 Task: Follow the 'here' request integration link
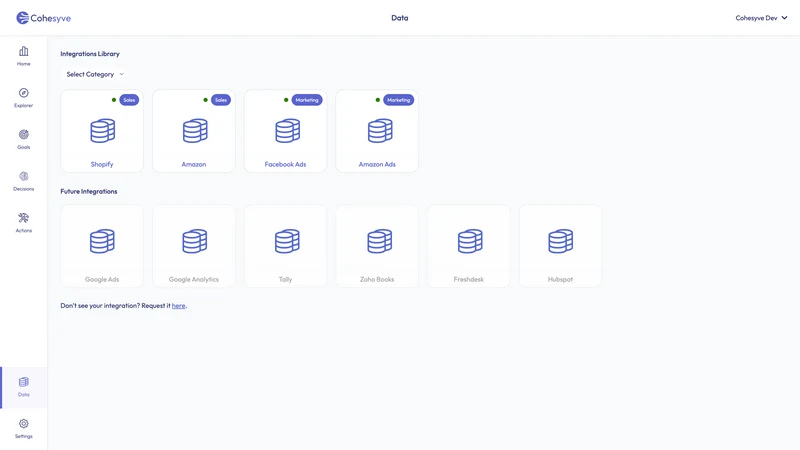tap(179, 306)
